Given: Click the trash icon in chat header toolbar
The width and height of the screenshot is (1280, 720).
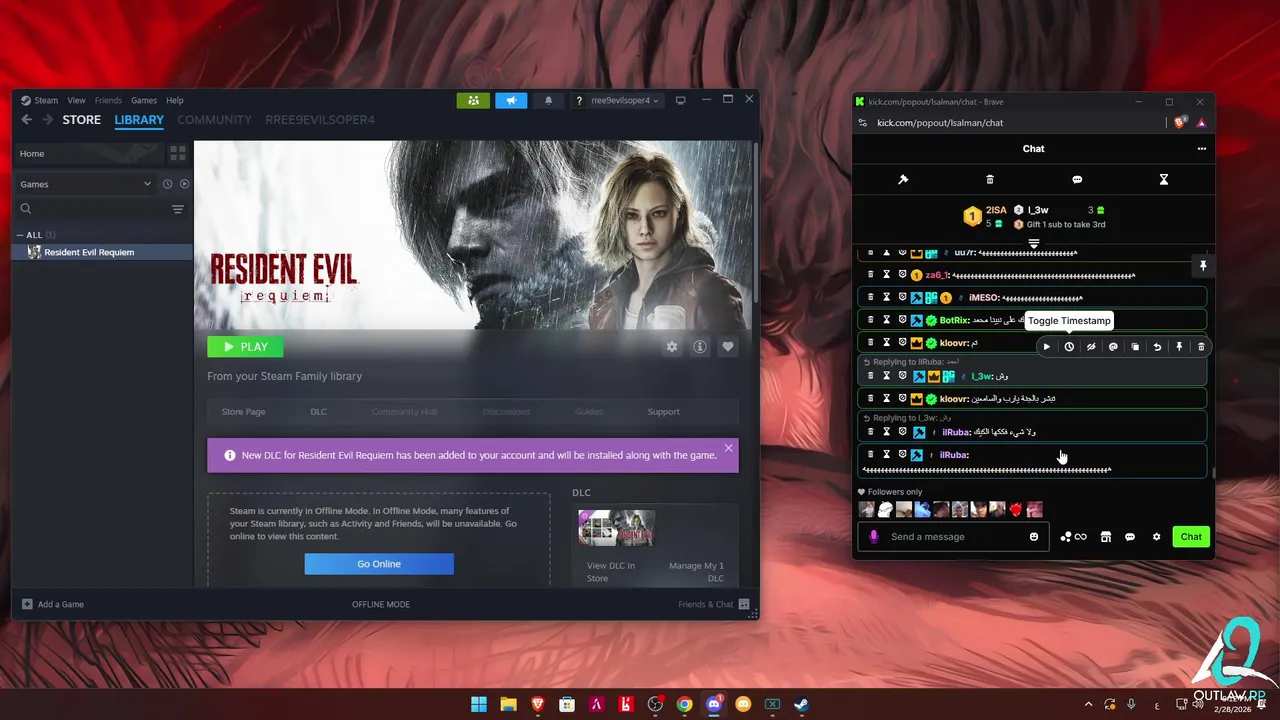Looking at the screenshot, I should pos(990,180).
